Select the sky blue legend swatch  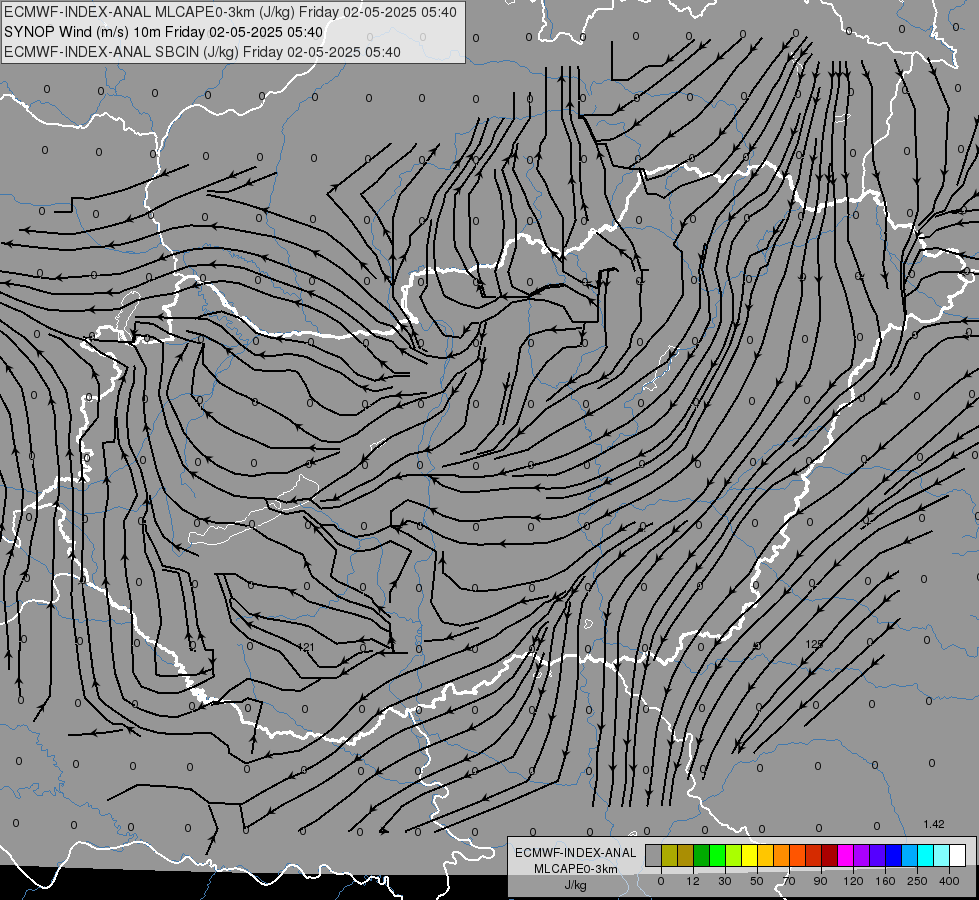(910, 856)
